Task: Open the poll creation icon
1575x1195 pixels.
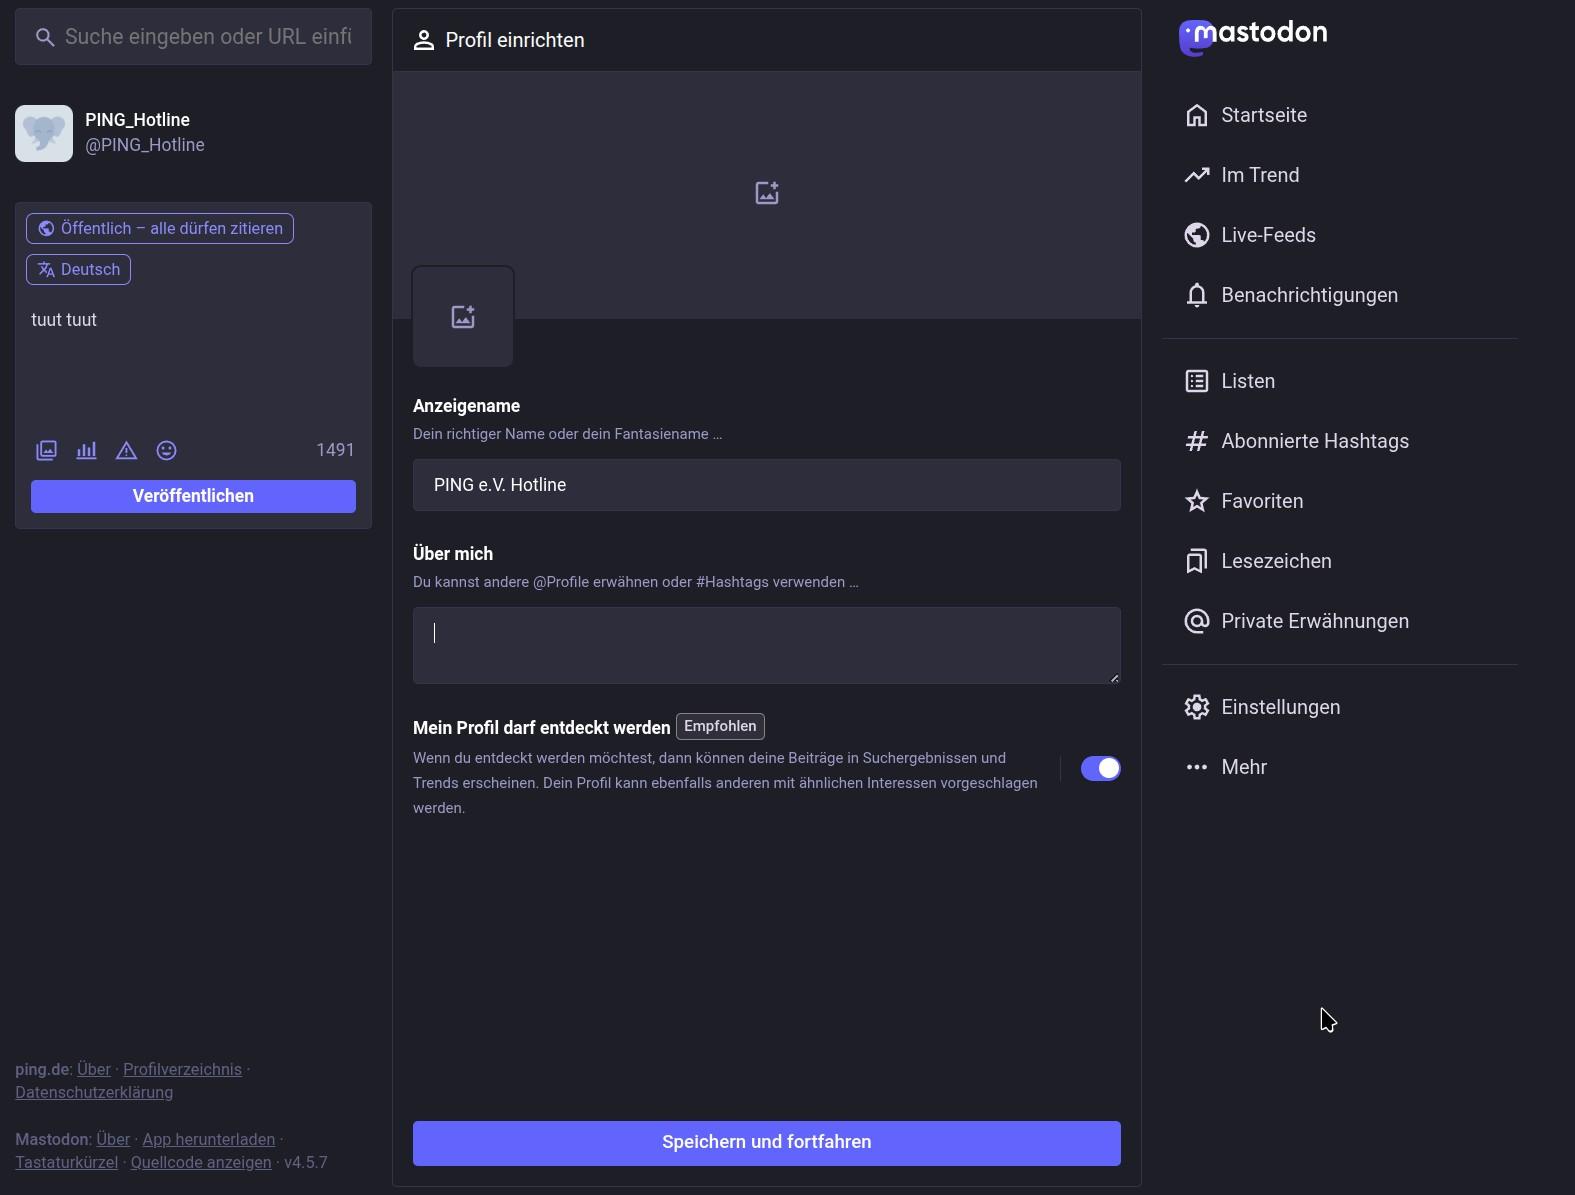Action: [x=87, y=450]
